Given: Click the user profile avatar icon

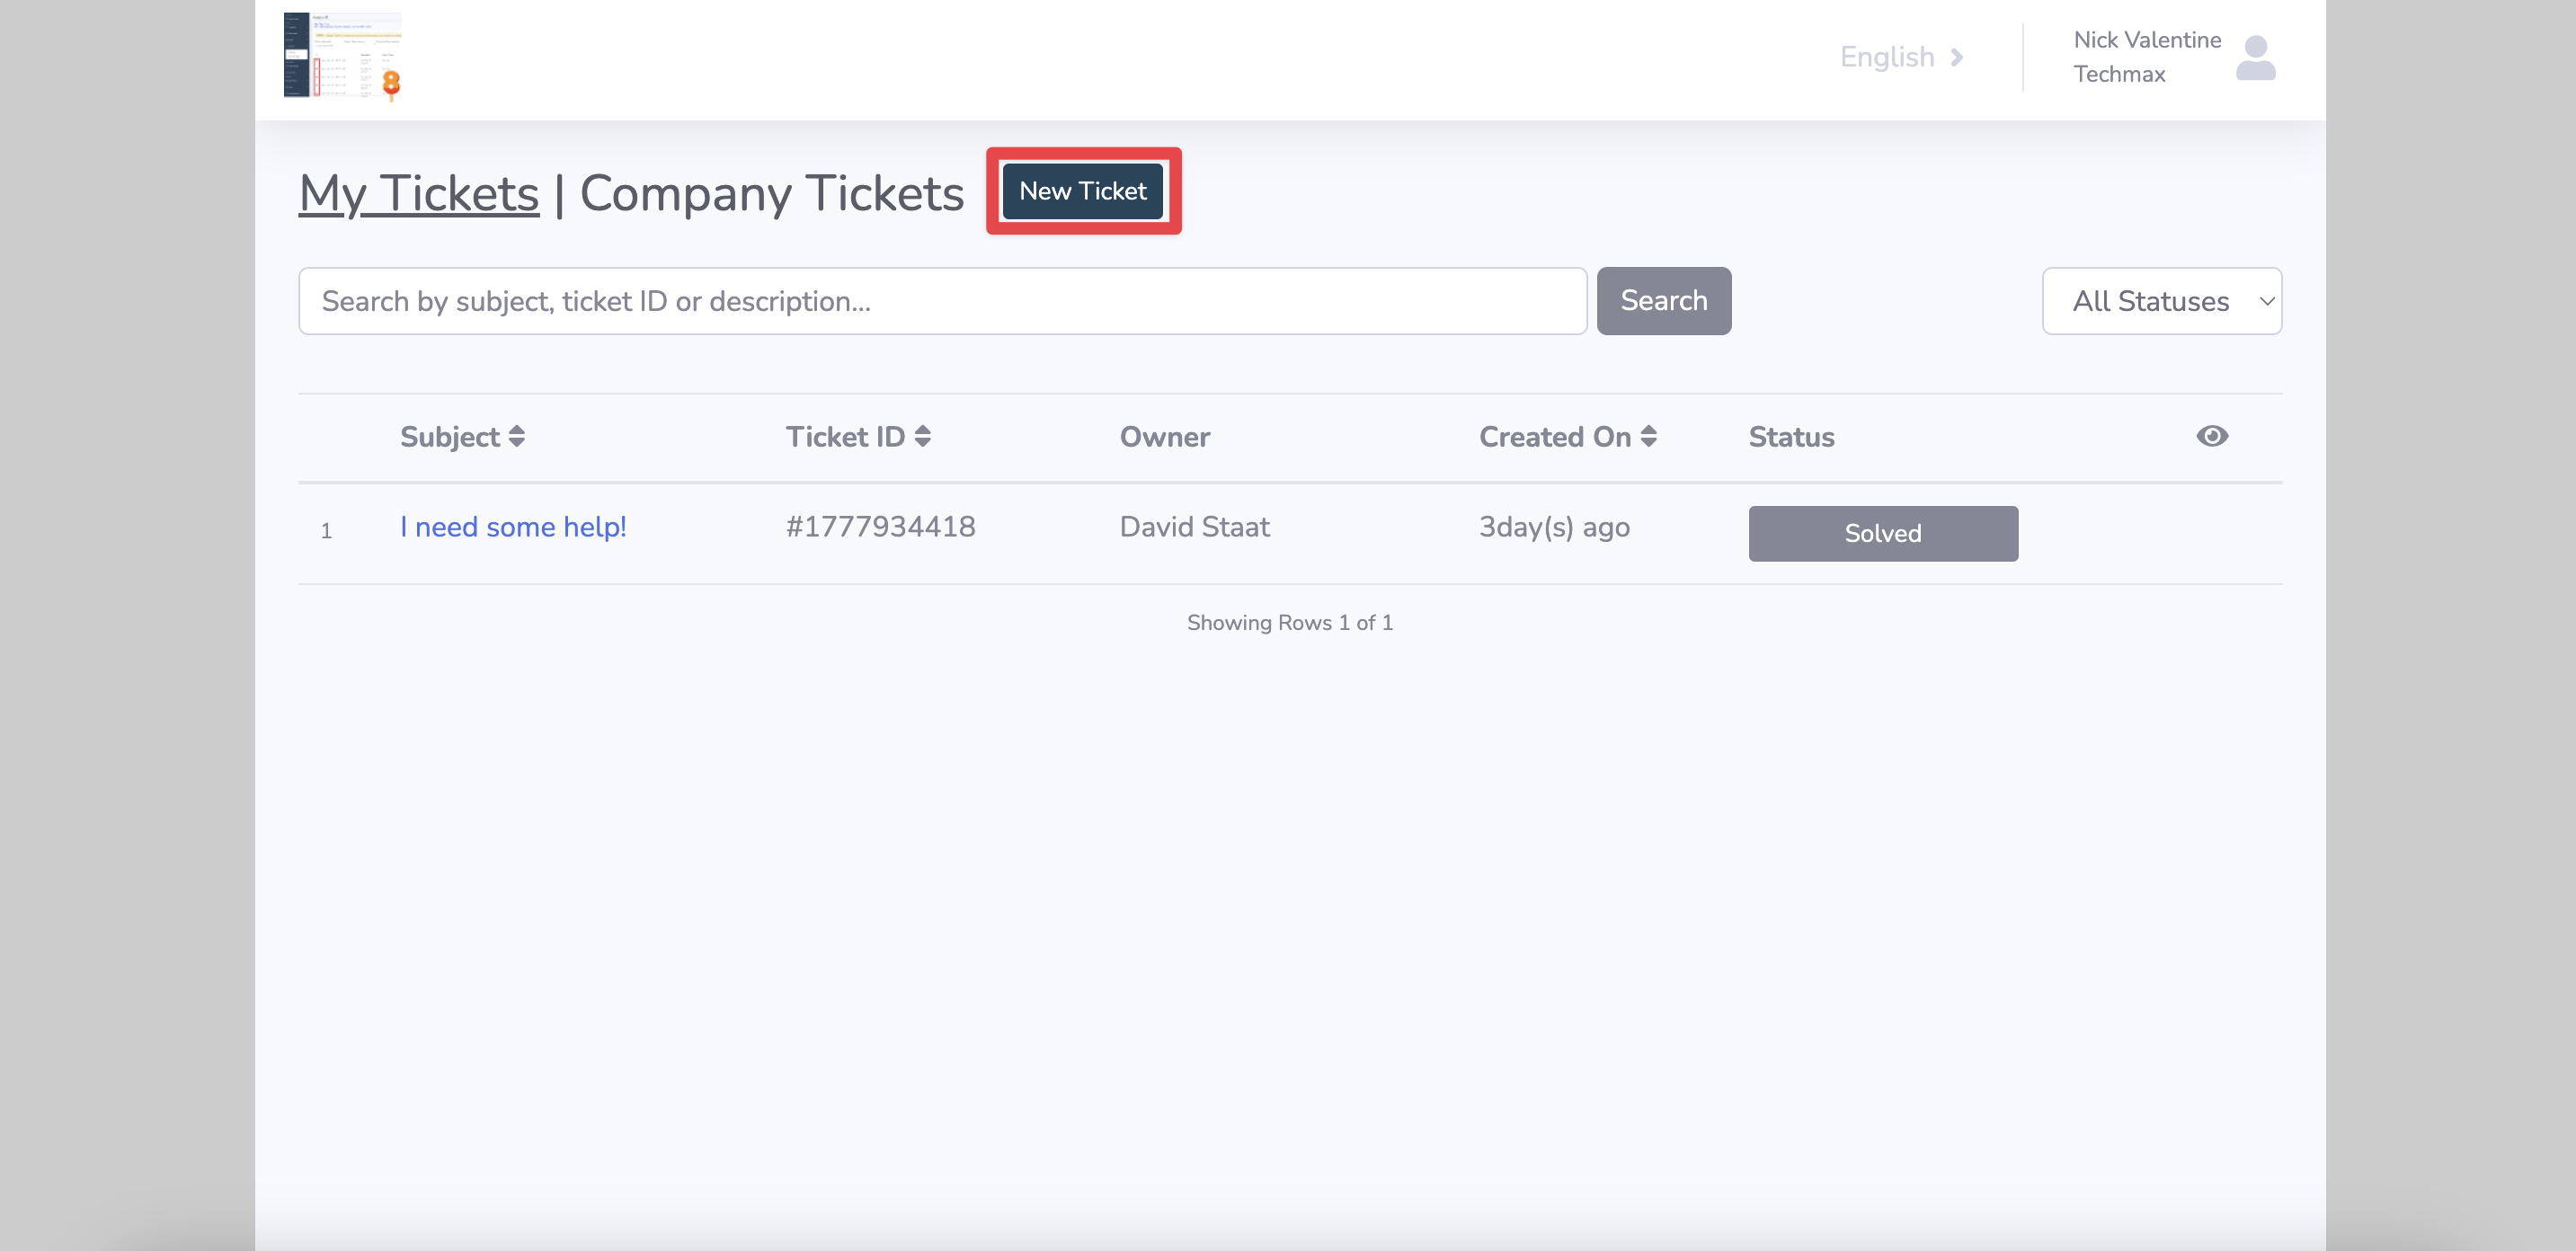Looking at the screenshot, I should pos(2255,58).
